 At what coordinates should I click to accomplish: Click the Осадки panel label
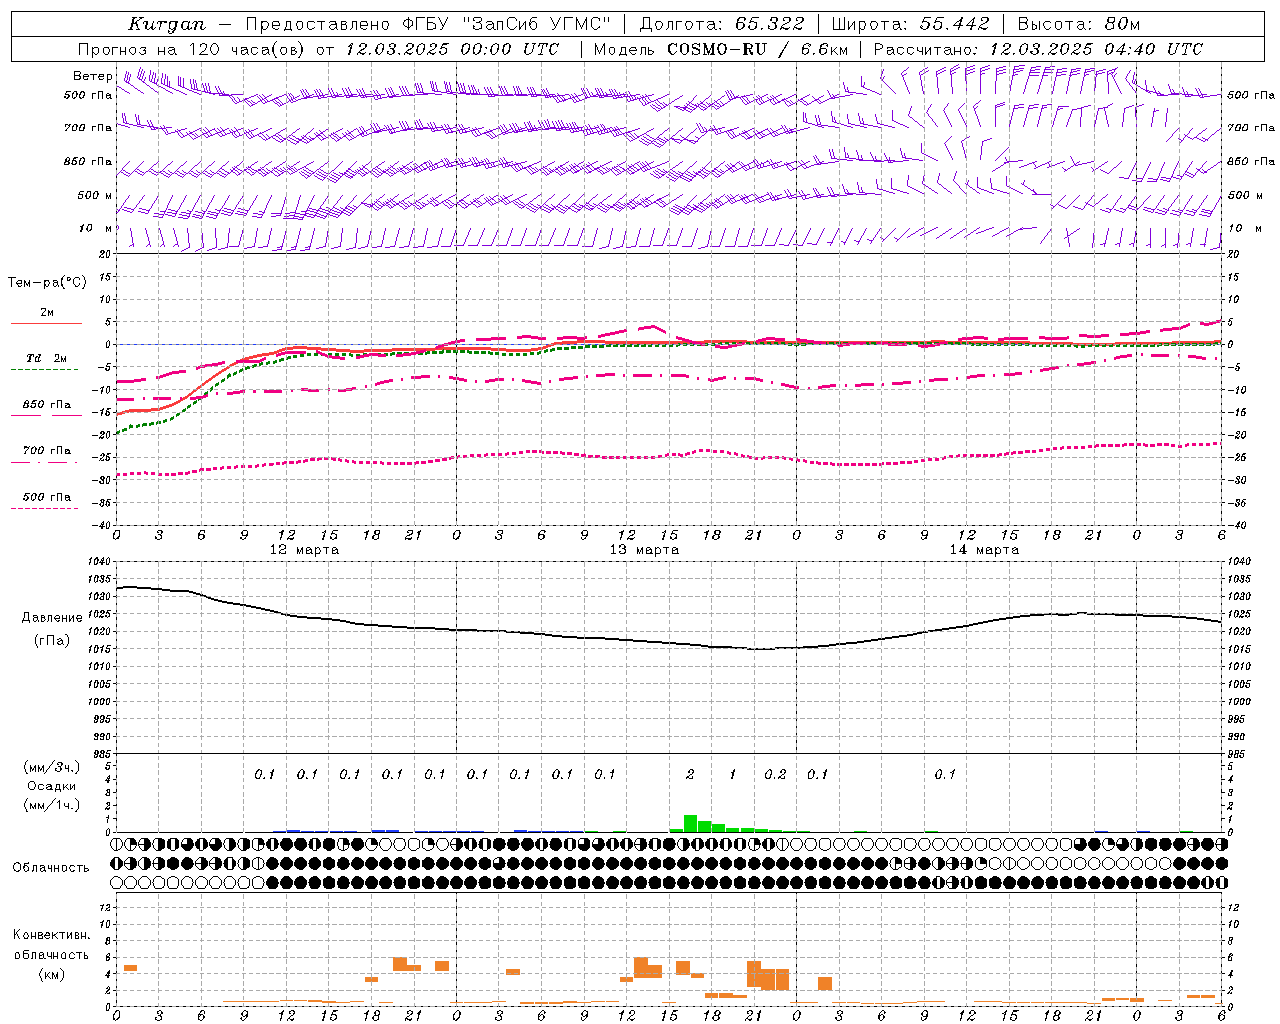(x=51, y=786)
